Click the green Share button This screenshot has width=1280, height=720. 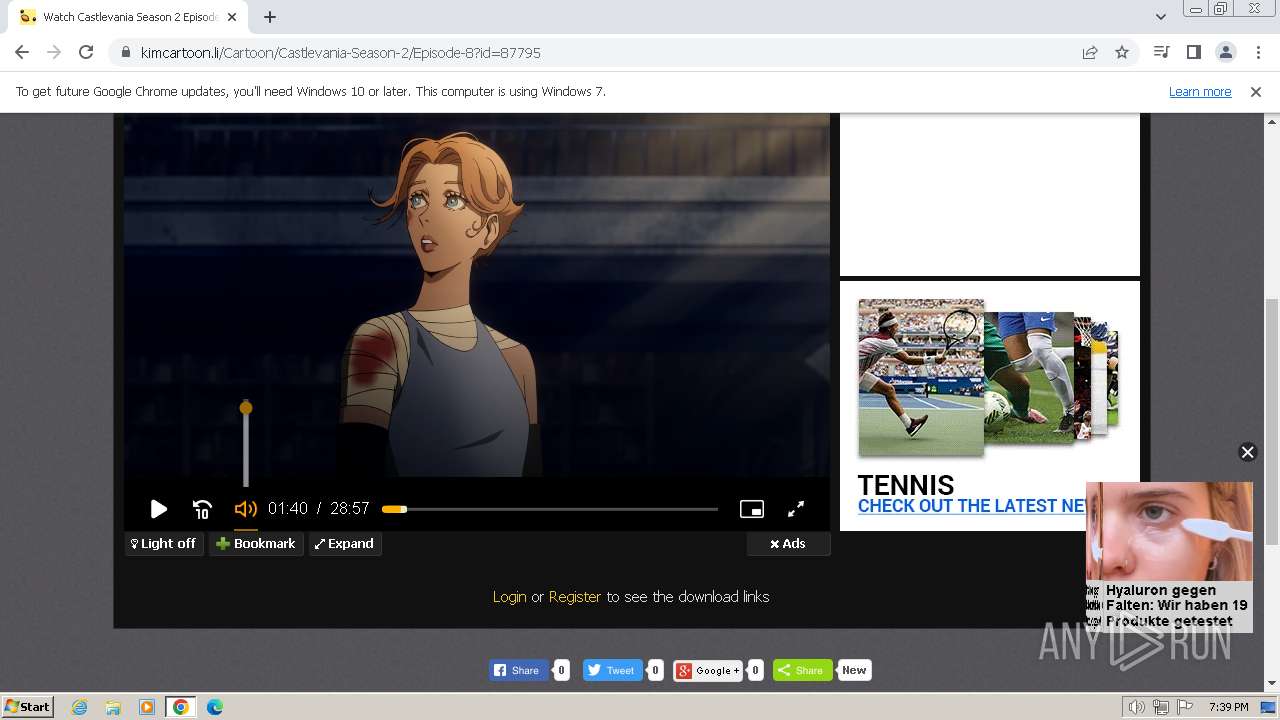pos(802,670)
